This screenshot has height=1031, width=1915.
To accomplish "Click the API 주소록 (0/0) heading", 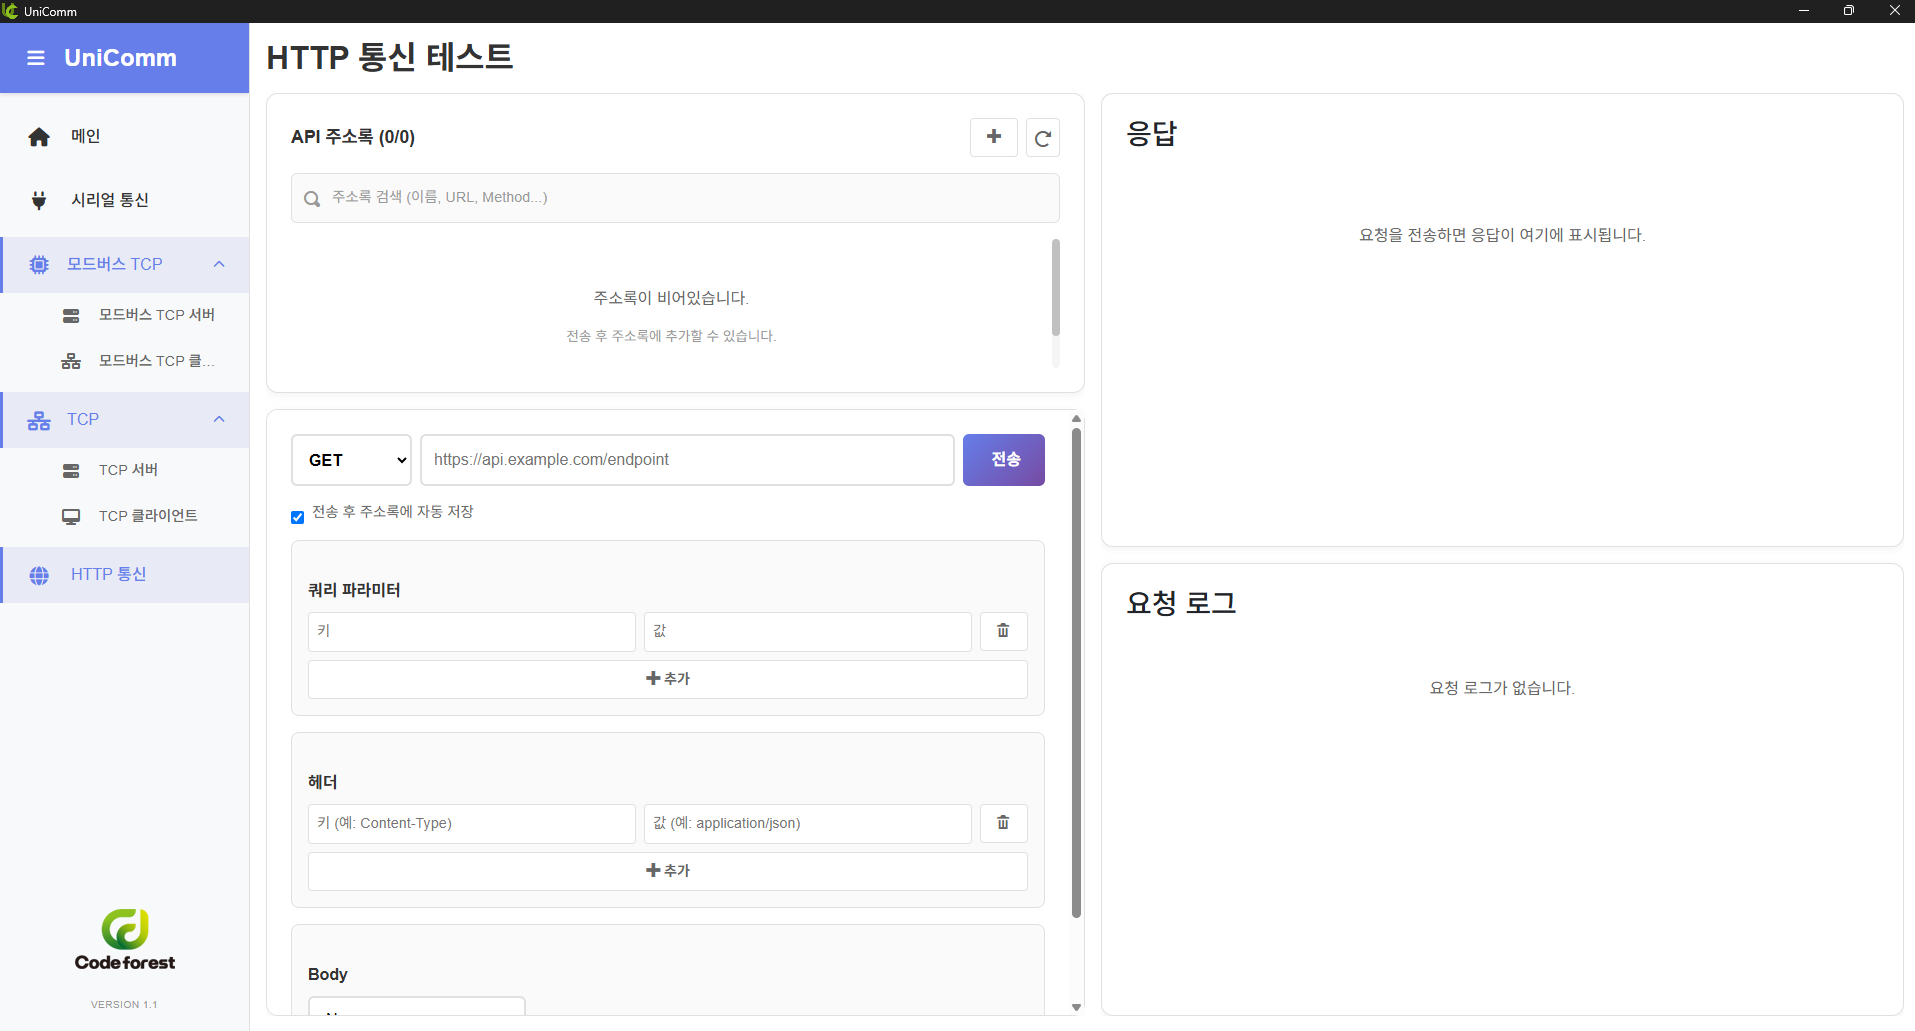I will 353,137.
